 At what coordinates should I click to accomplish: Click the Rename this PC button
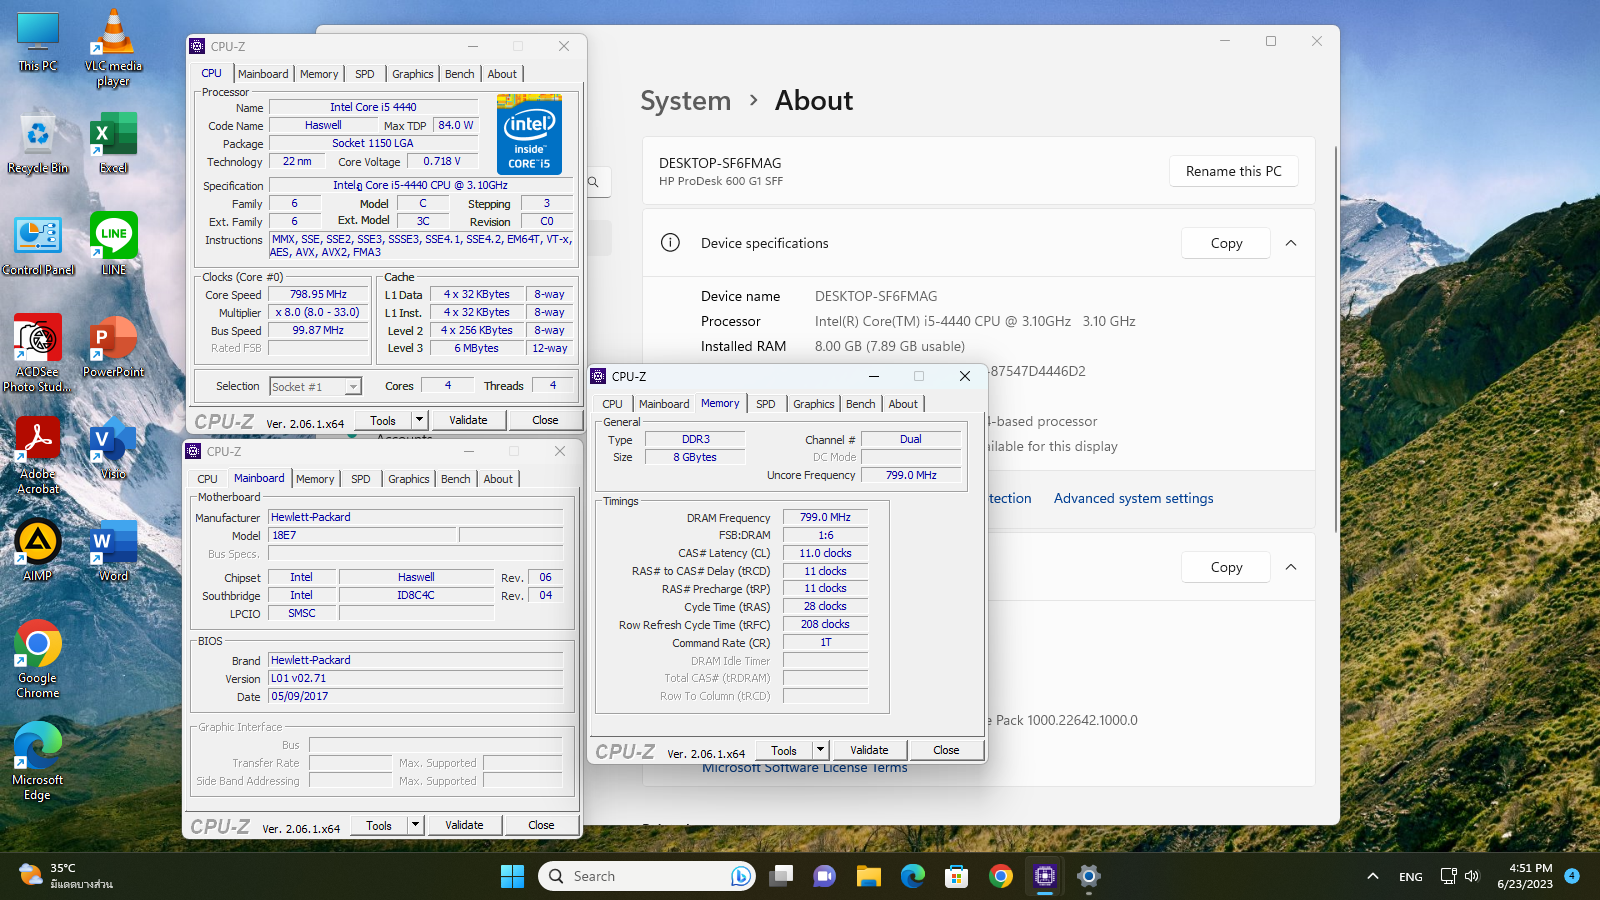(x=1233, y=171)
